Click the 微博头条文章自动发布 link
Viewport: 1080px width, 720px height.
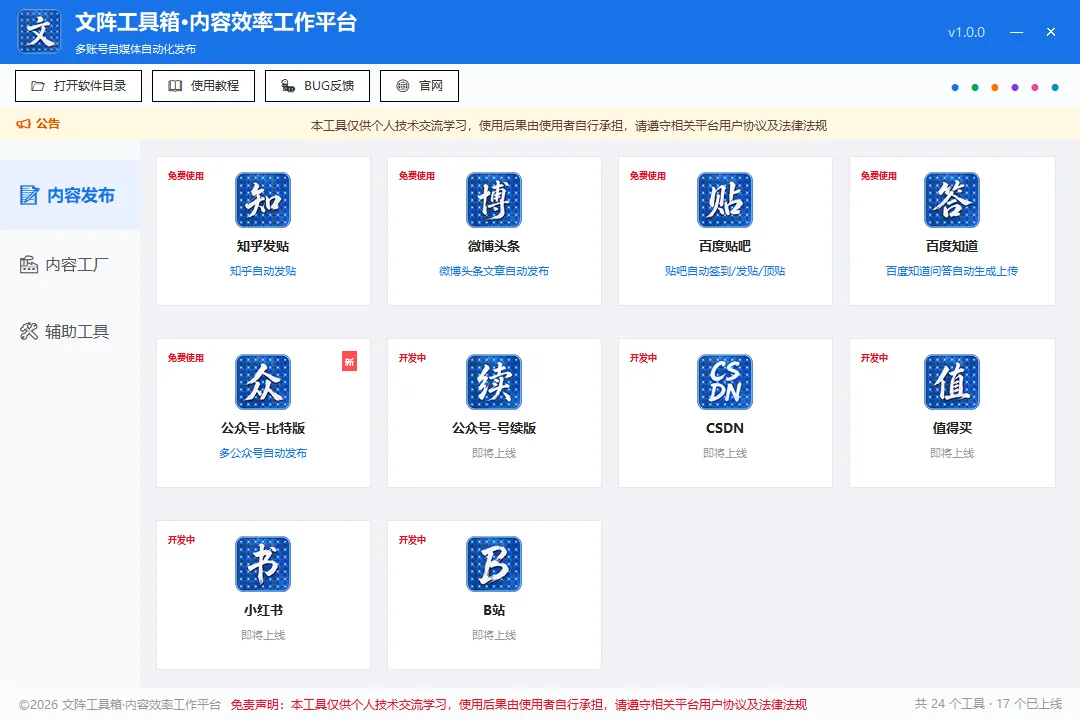(494, 271)
